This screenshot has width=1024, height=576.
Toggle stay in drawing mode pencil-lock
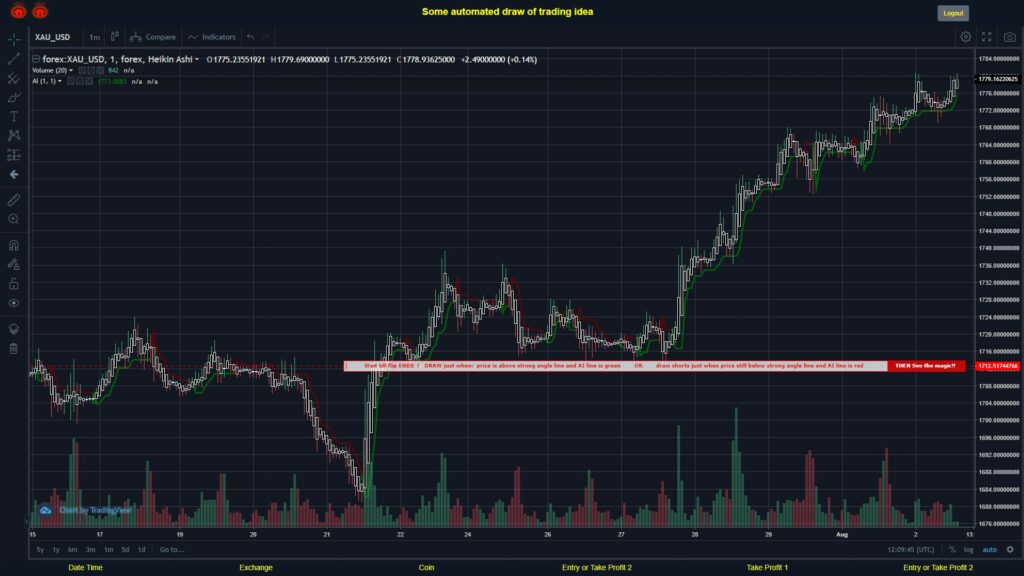coord(14,264)
